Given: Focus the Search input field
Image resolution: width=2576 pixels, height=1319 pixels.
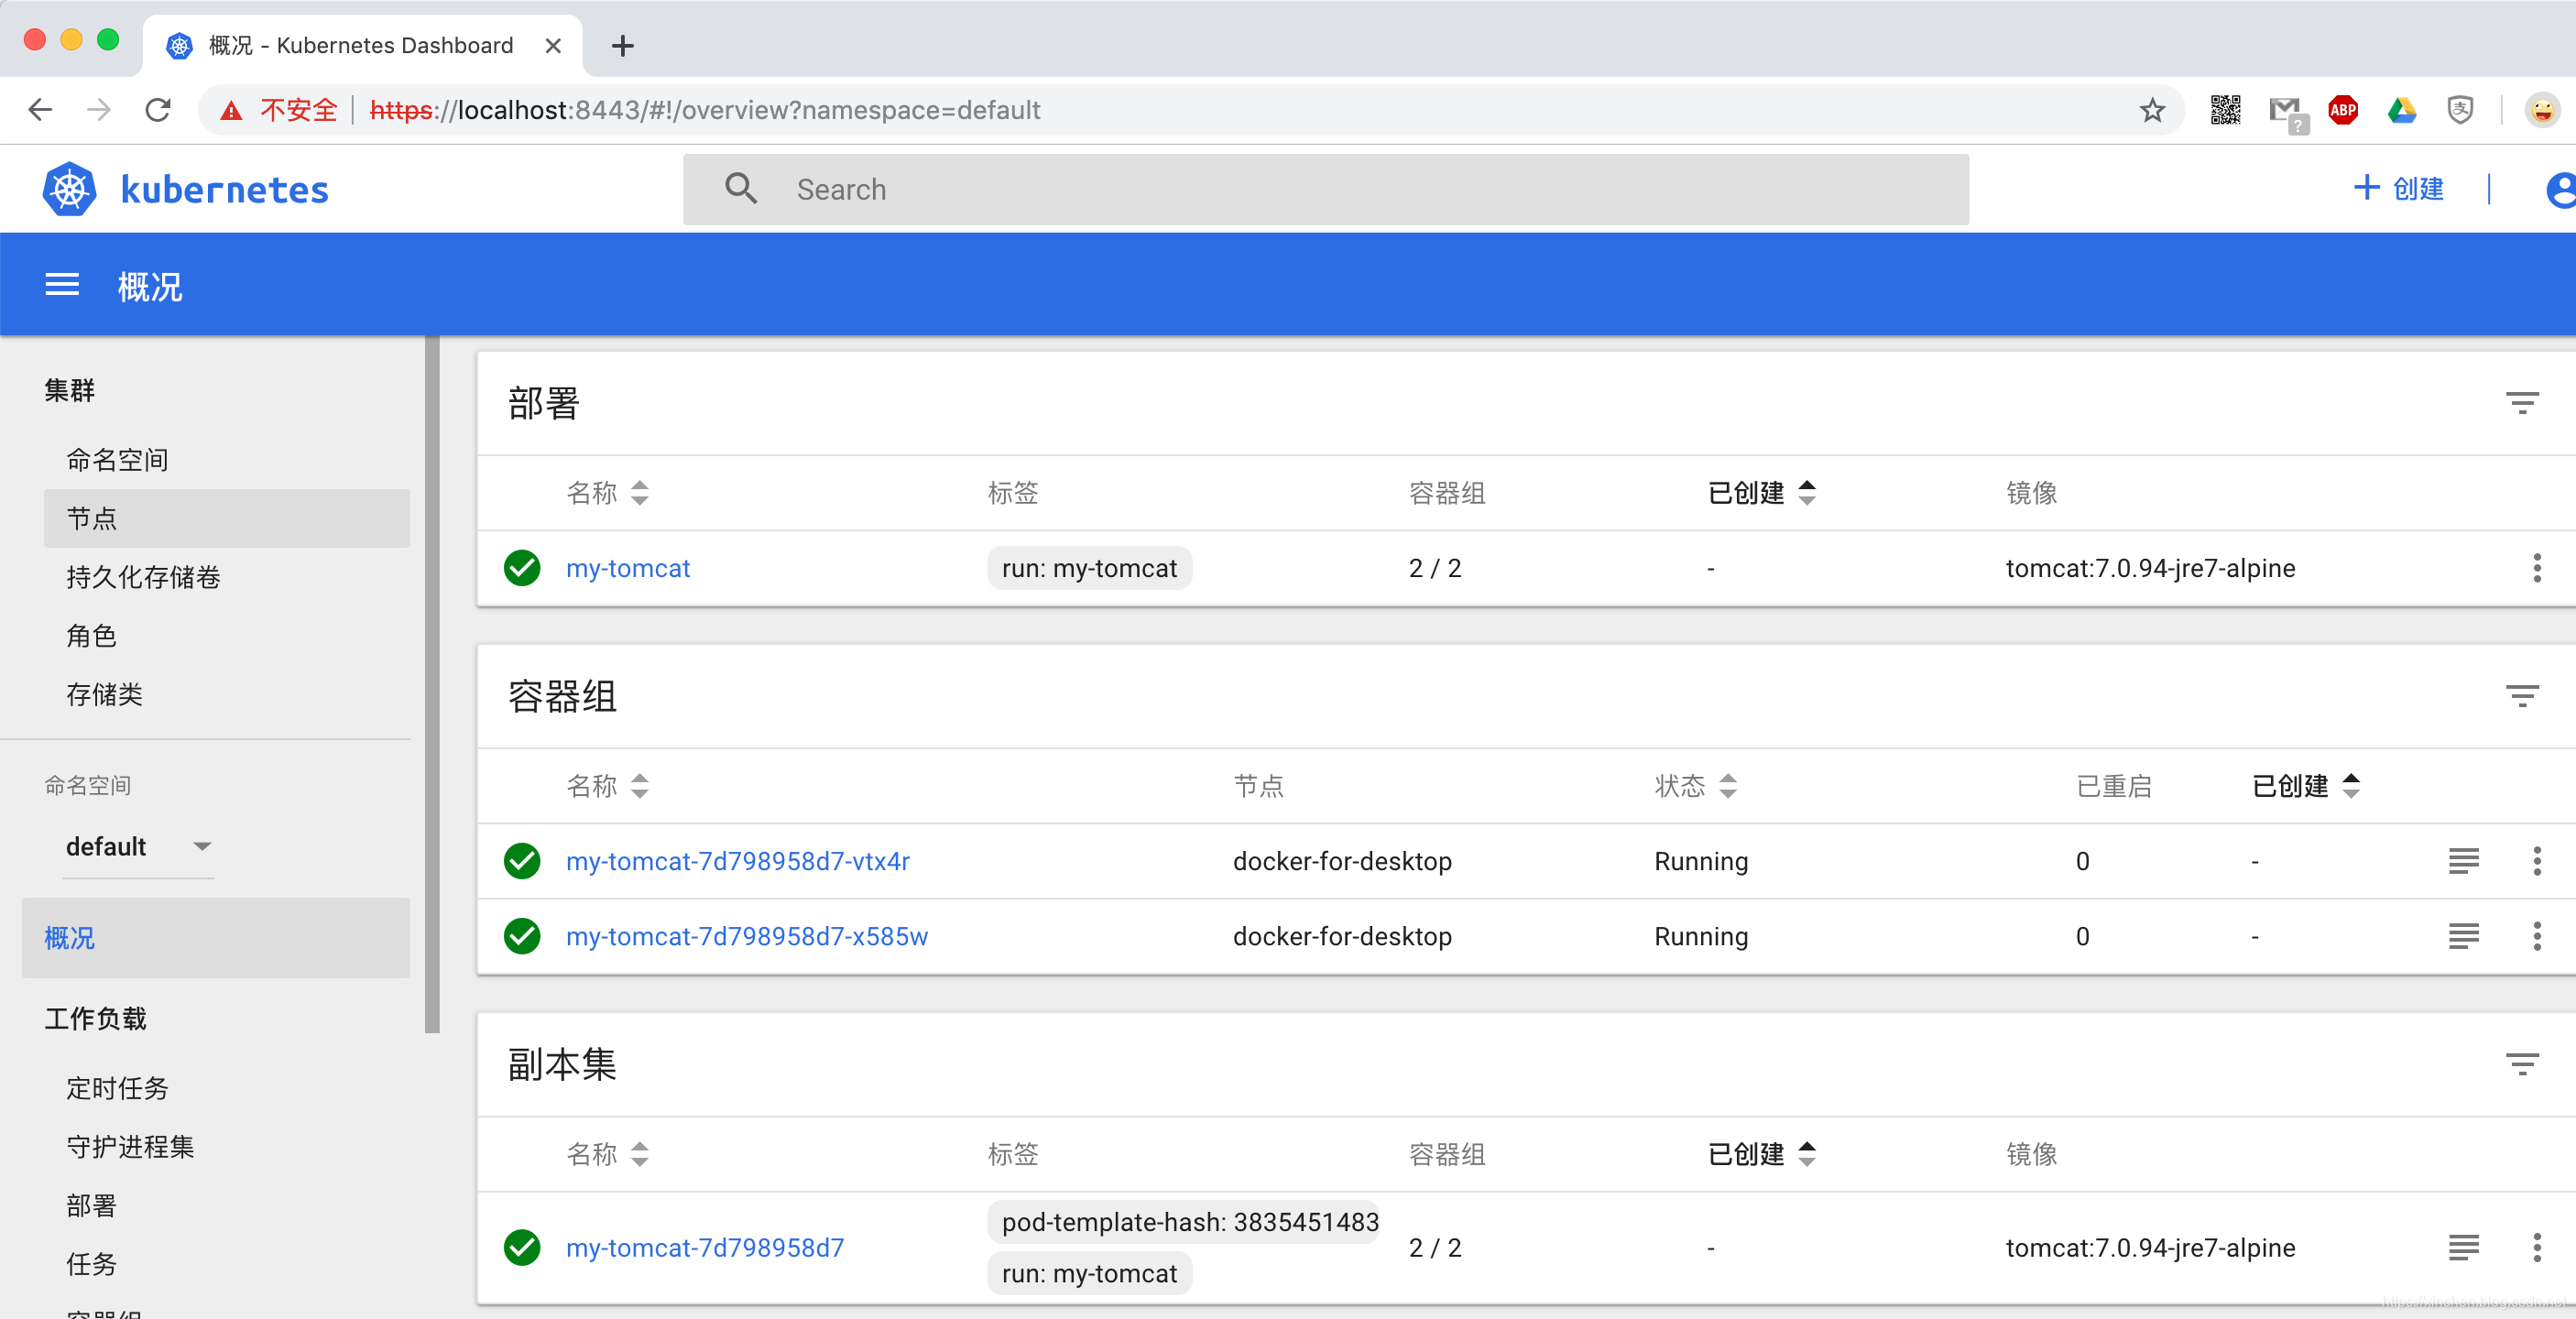Looking at the screenshot, I should coord(1325,189).
